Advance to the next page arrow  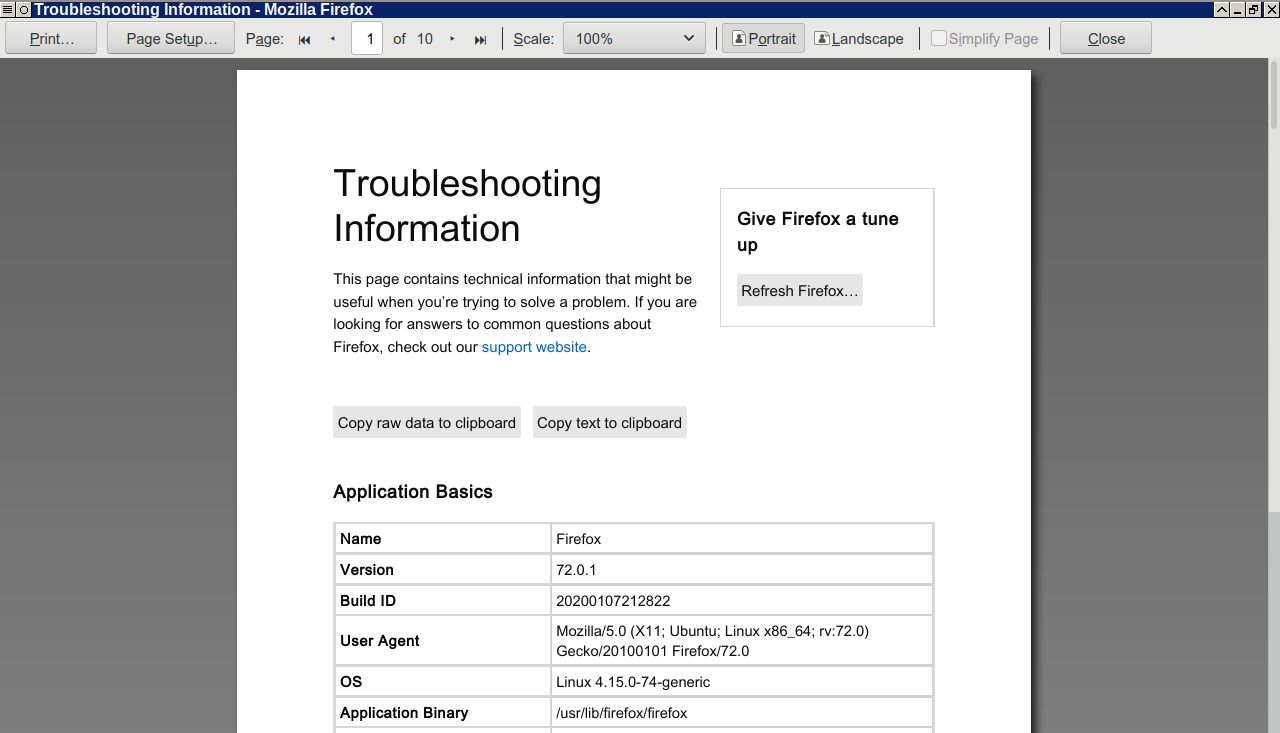(x=452, y=39)
